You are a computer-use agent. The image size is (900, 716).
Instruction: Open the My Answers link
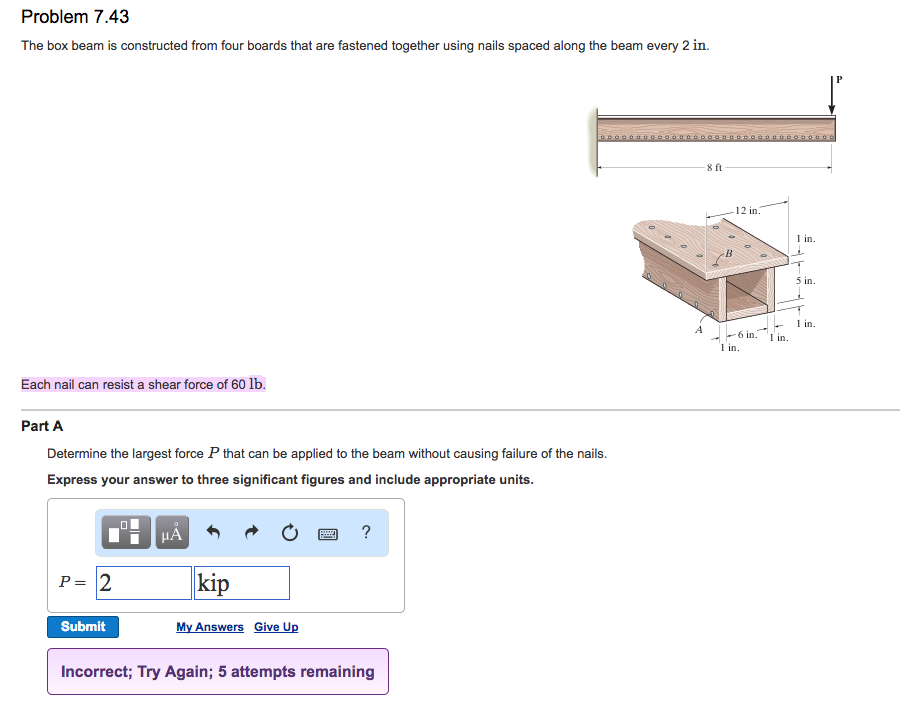[209, 626]
